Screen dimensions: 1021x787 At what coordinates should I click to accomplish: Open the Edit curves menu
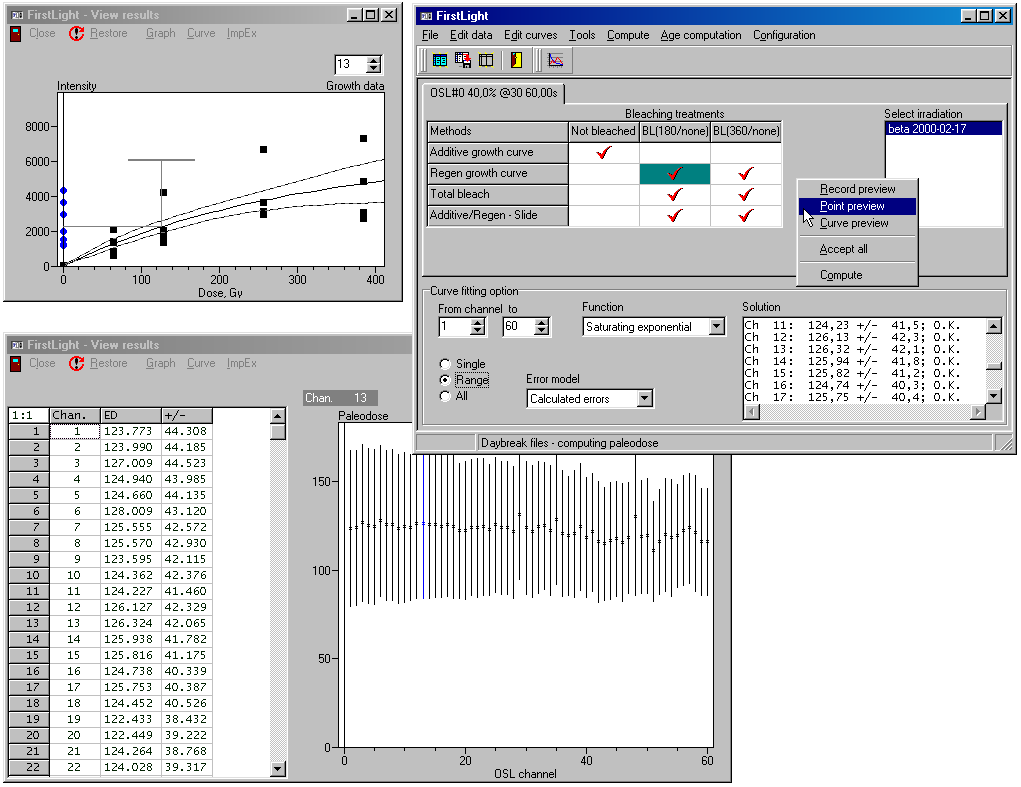pyautogui.click(x=530, y=35)
